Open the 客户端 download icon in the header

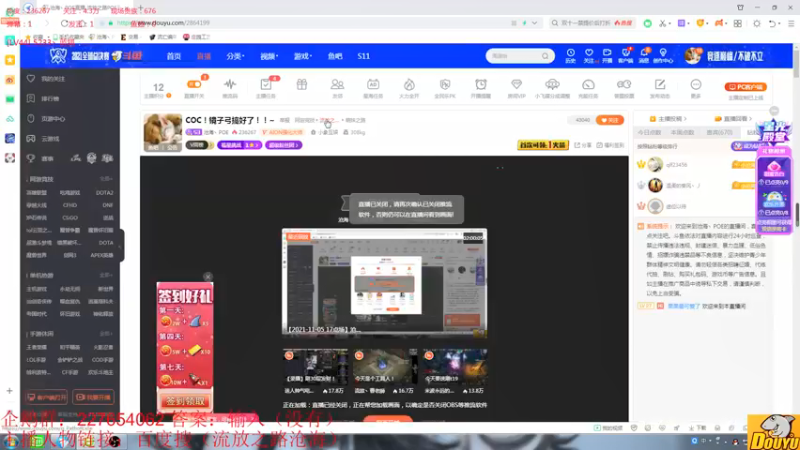626,56
